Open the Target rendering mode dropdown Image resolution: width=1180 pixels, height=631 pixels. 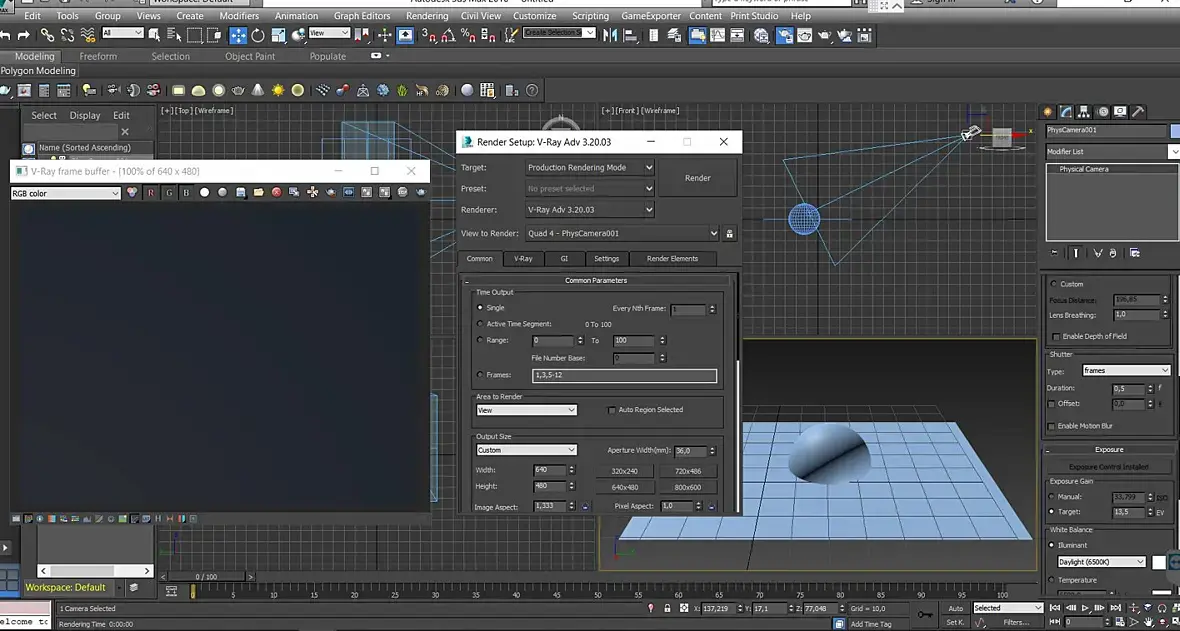pyautogui.click(x=590, y=168)
